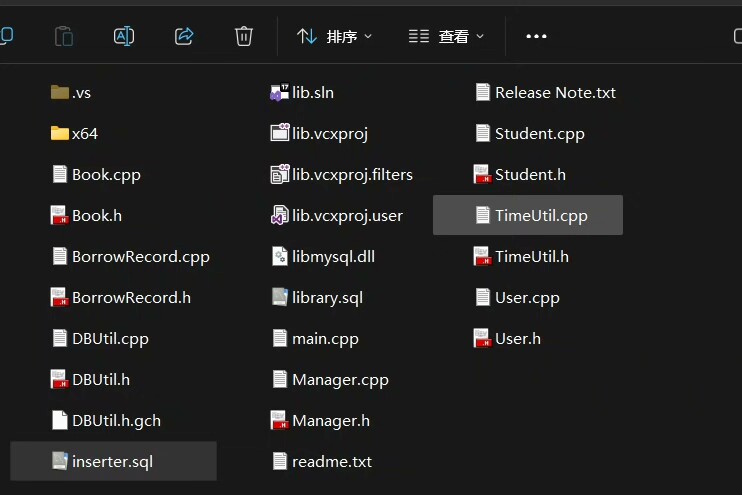
Task: Select the Student.cpp file icon
Action: 483,133
